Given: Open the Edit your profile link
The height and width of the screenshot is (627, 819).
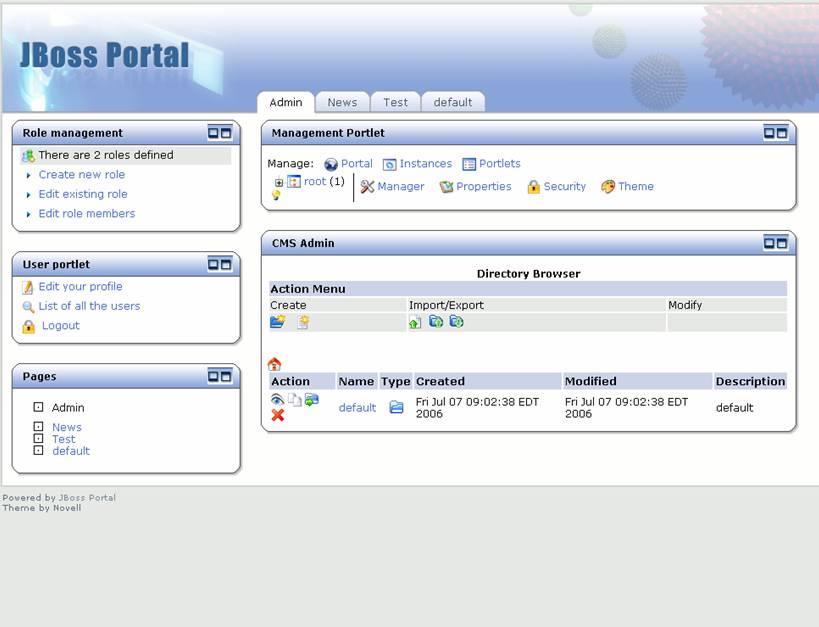Looking at the screenshot, I should tap(80, 286).
